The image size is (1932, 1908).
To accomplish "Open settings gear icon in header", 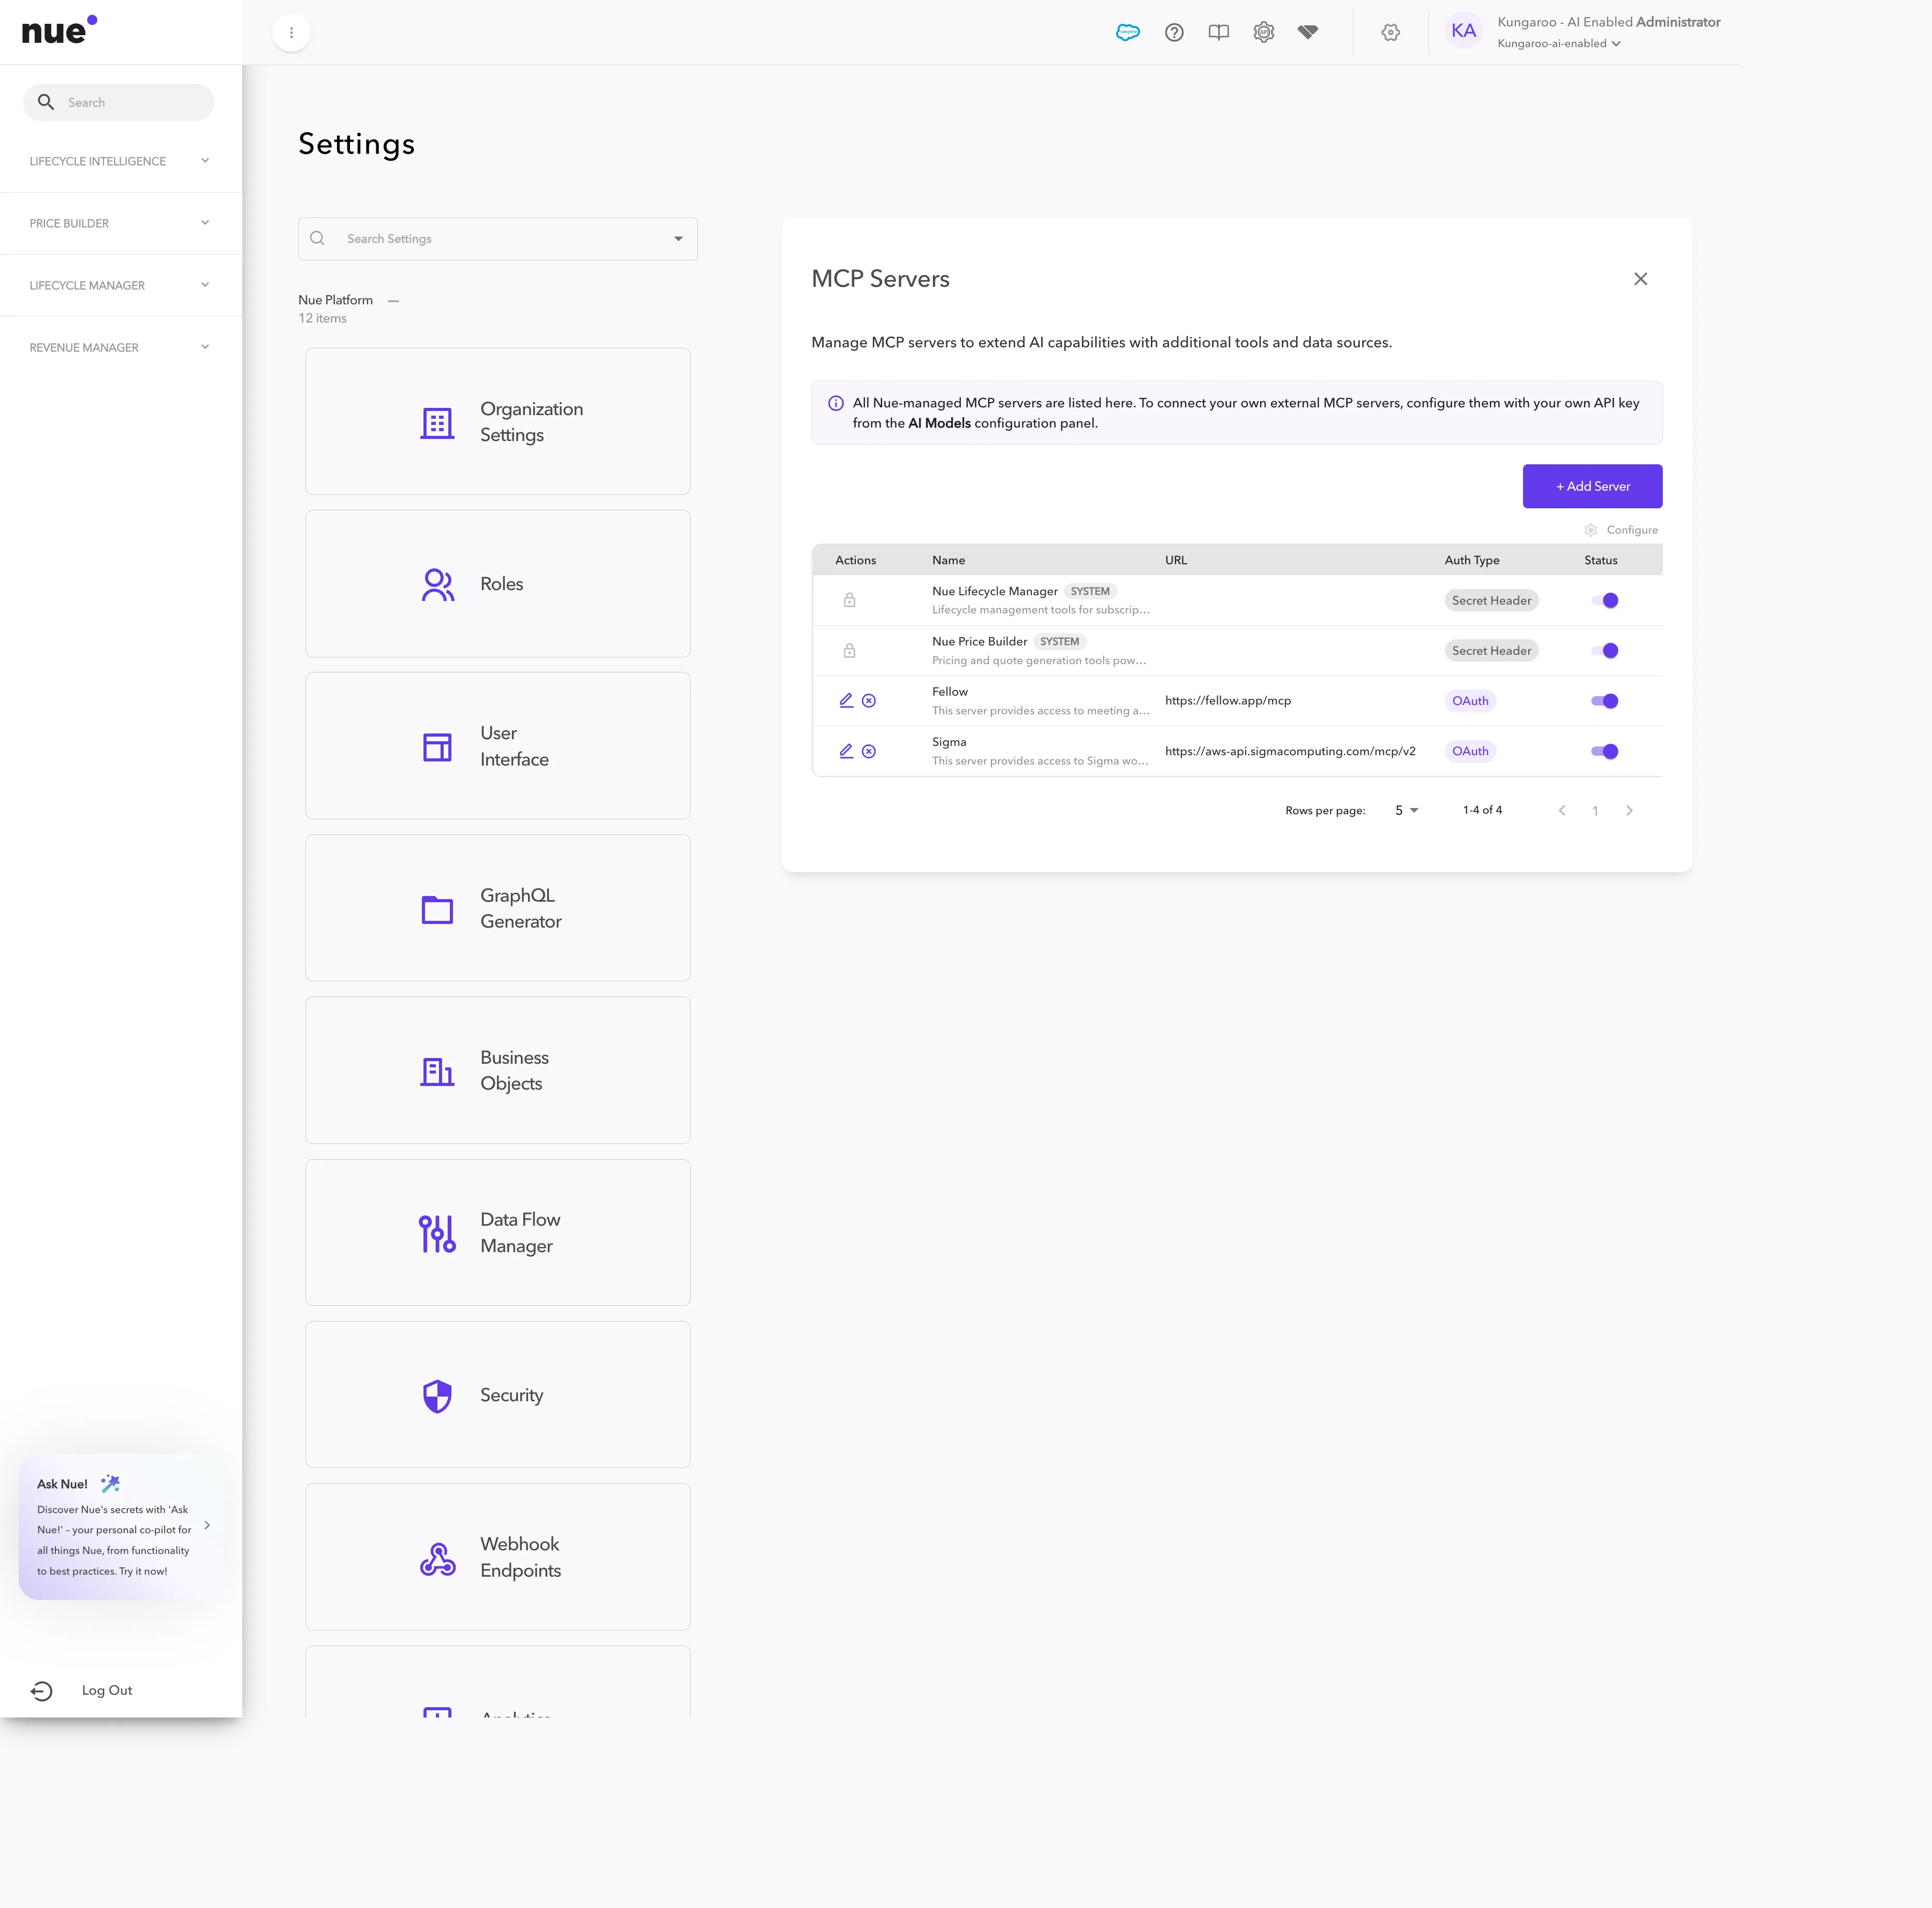I will tap(1390, 32).
